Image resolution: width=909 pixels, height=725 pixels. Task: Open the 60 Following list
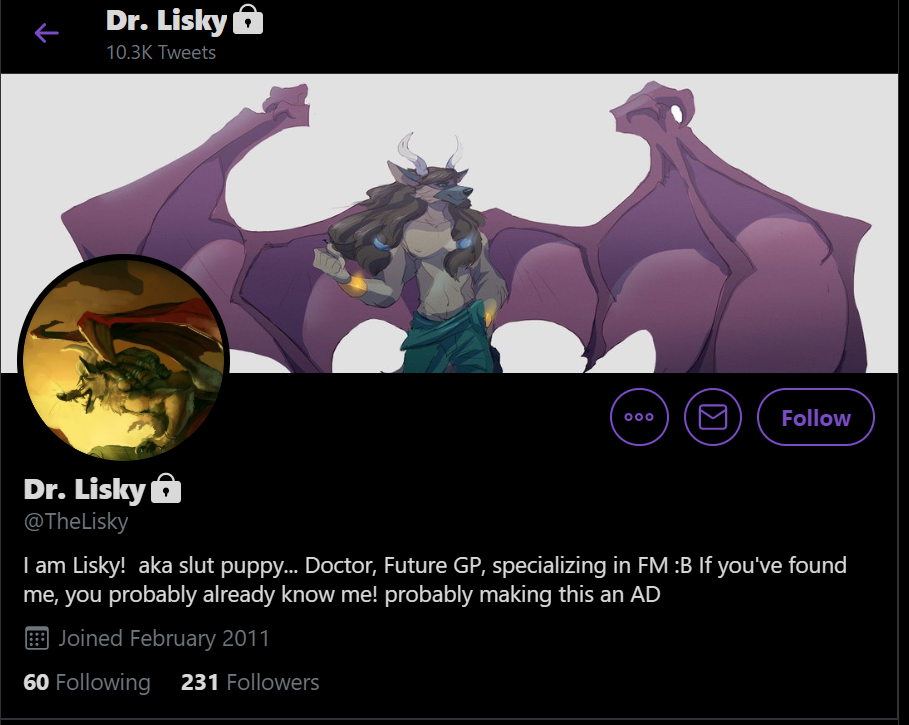[87, 682]
